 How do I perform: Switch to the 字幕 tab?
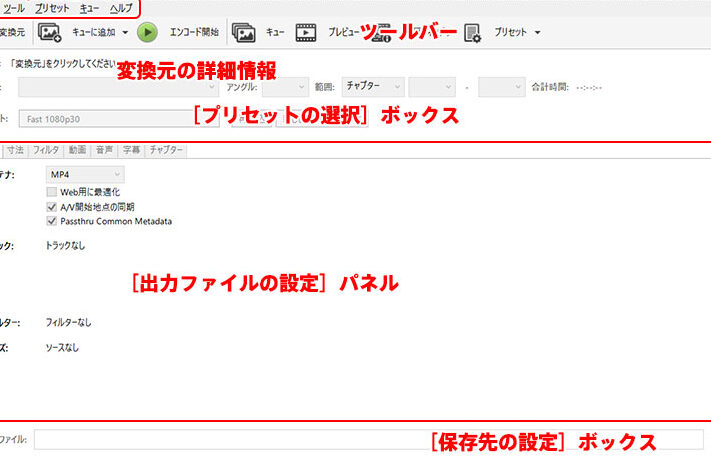[x=131, y=150]
